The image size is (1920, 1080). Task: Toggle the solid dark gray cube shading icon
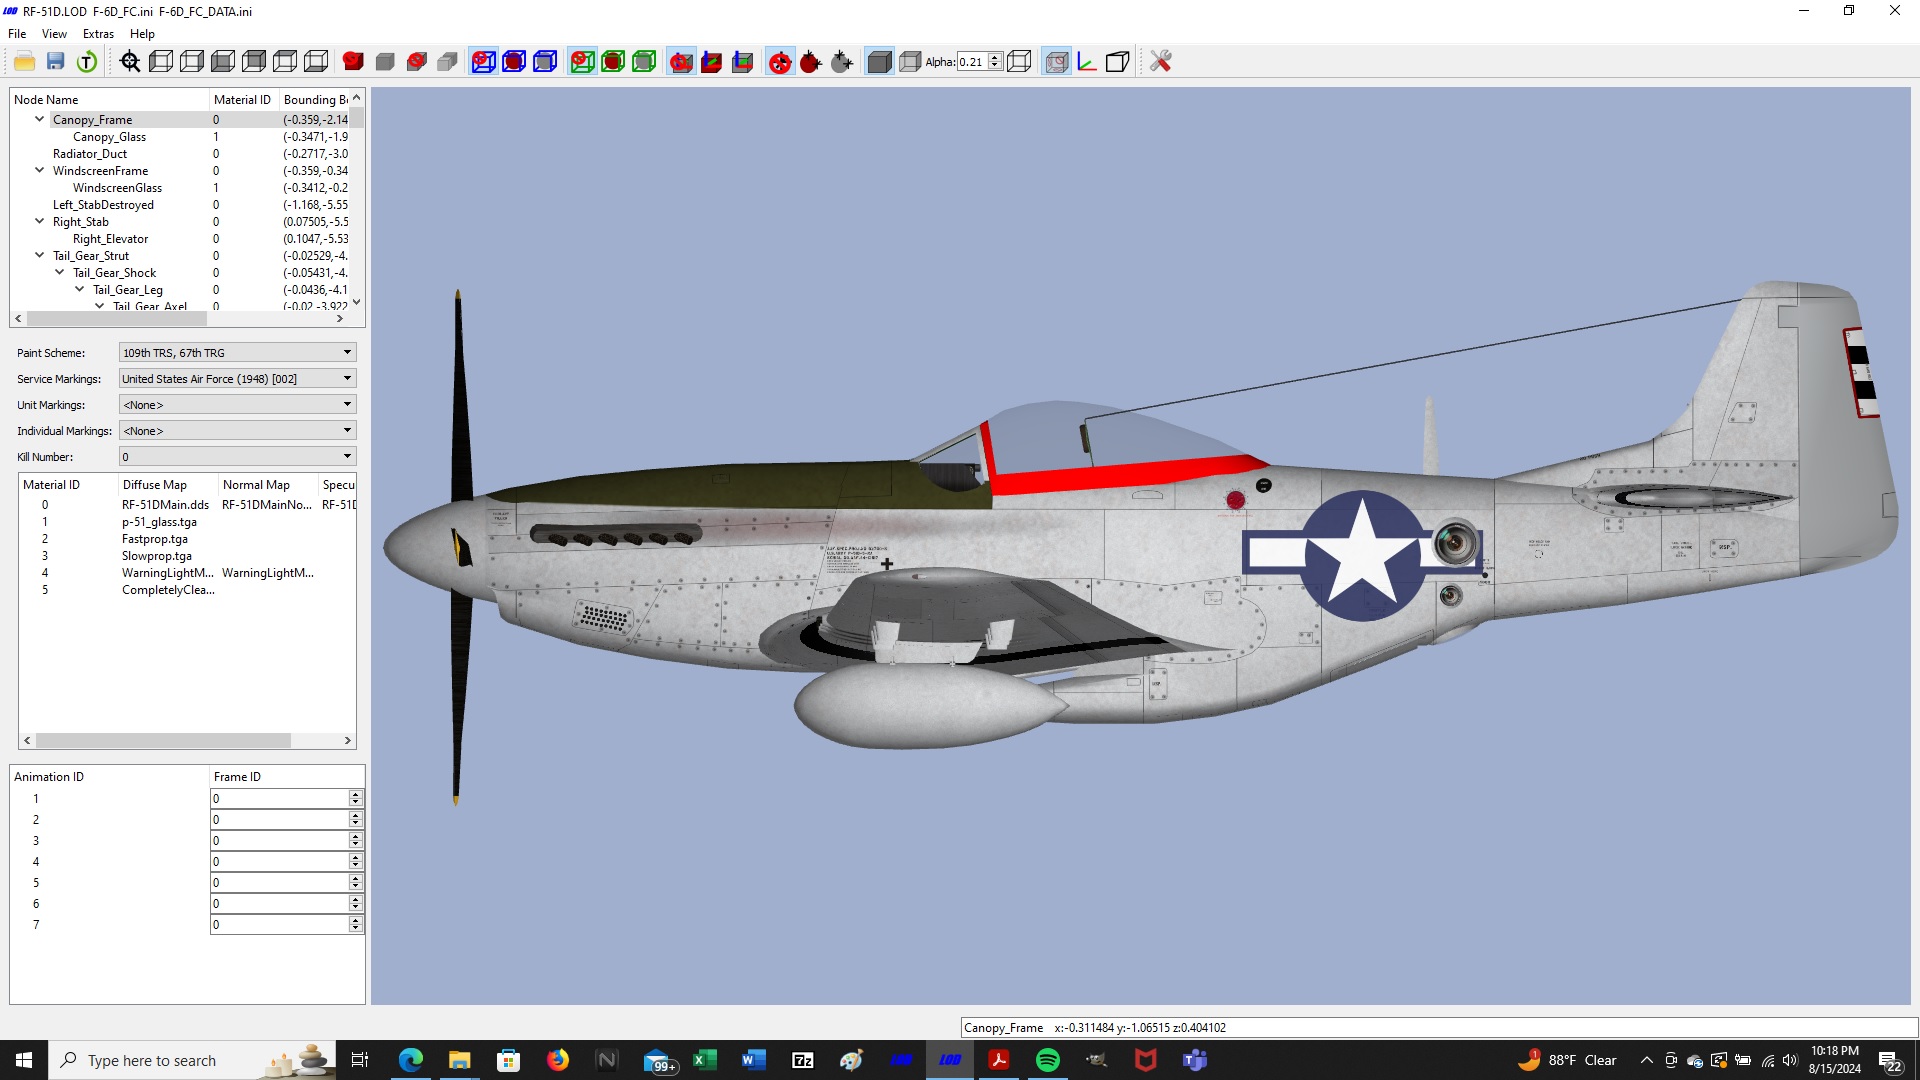879,62
